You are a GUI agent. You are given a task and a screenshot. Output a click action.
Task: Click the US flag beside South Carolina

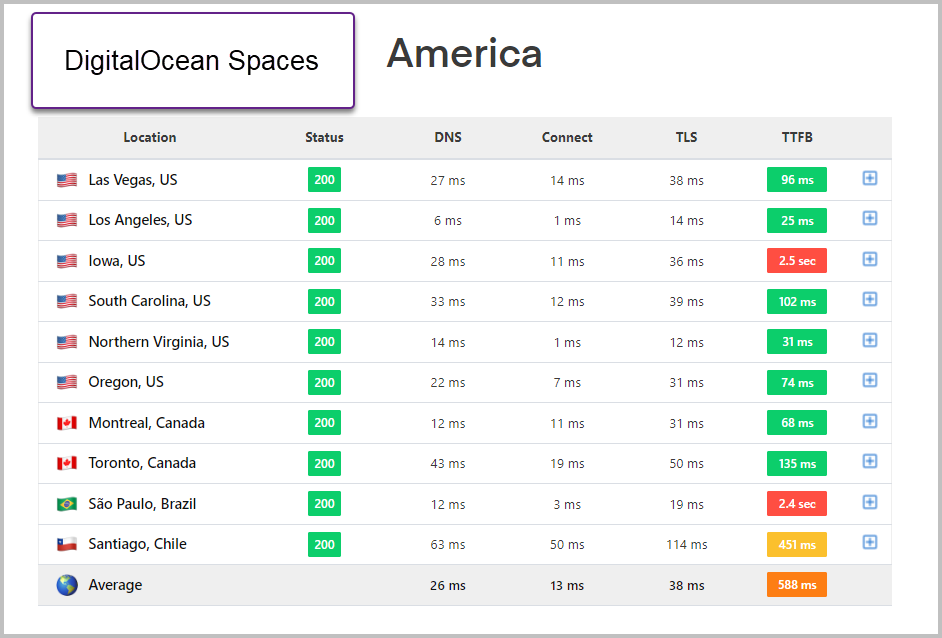click(67, 302)
